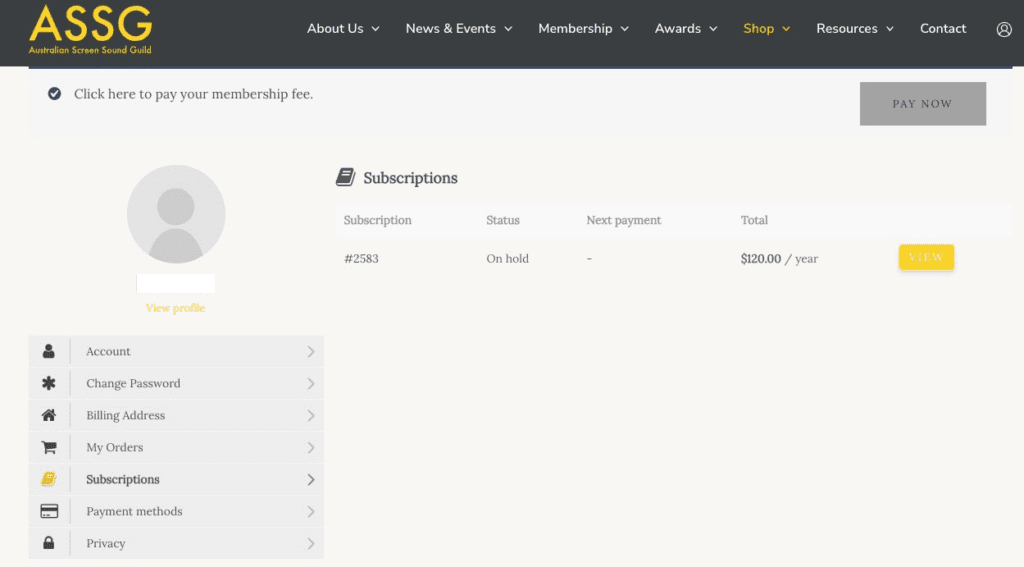1024x567 pixels.
Task: Open the View profile link
Action: click(x=175, y=308)
